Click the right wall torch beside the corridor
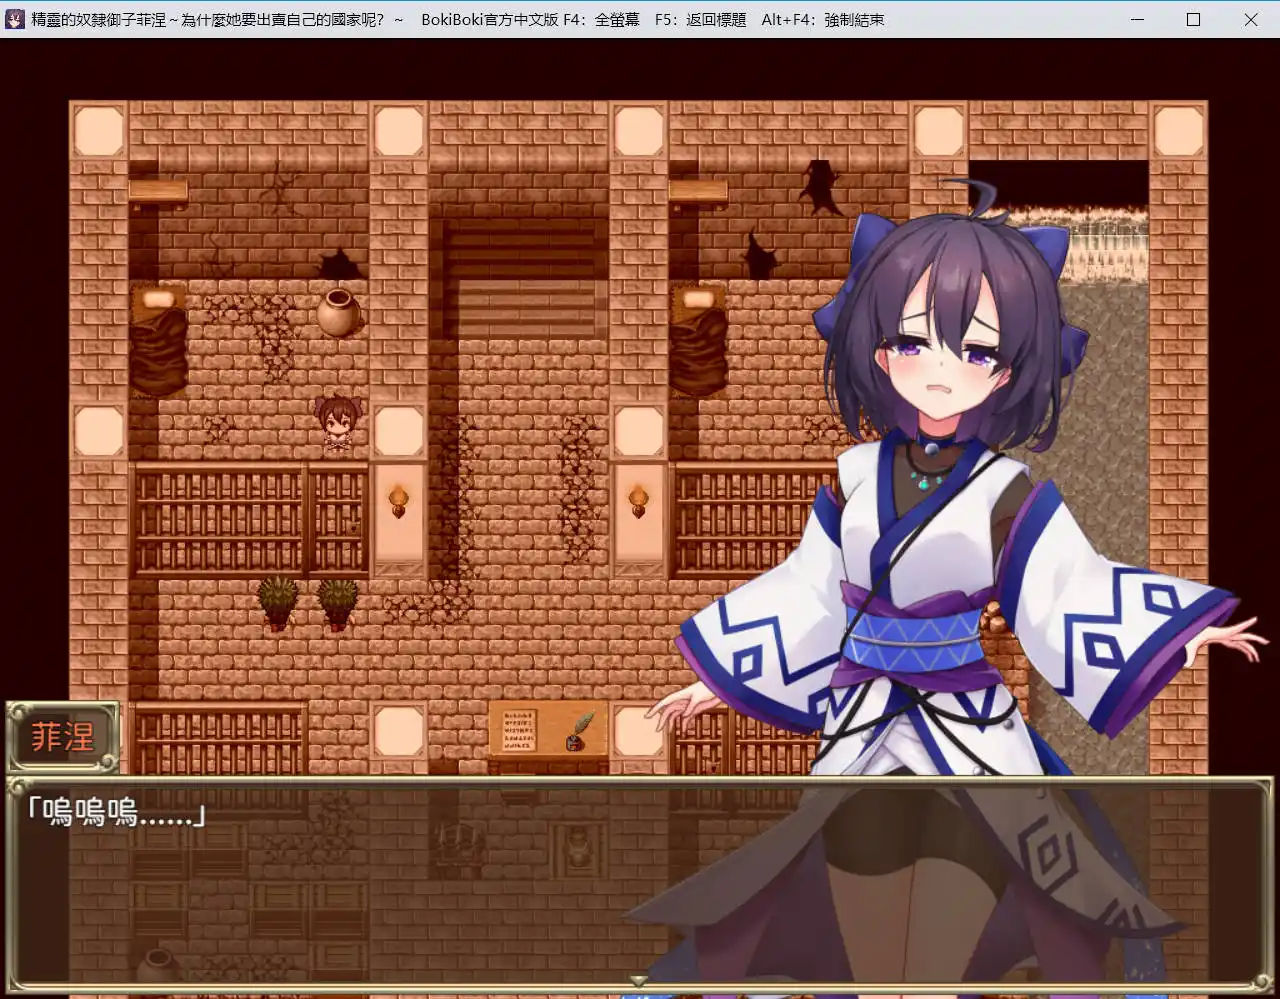Image resolution: width=1280 pixels, height=999 pixels. (x=638, y=500)
